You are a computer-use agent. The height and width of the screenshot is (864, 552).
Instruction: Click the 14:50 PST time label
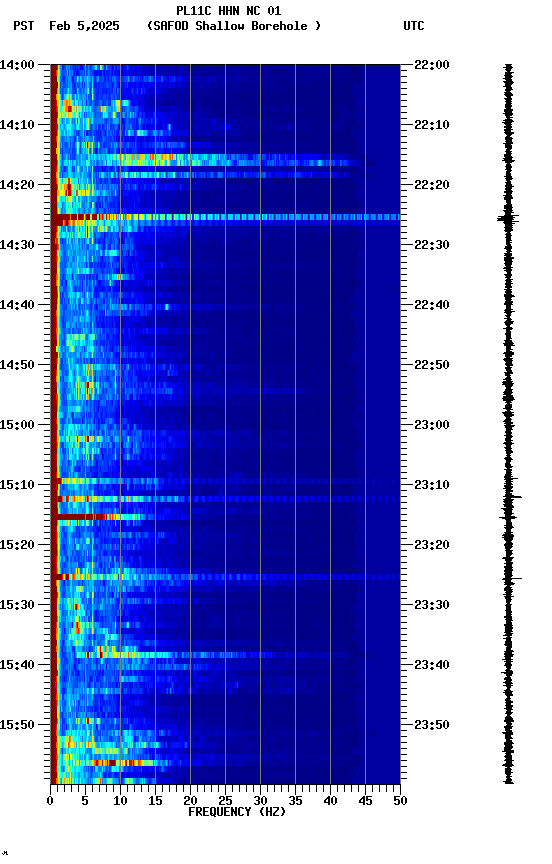pos(17,365)
